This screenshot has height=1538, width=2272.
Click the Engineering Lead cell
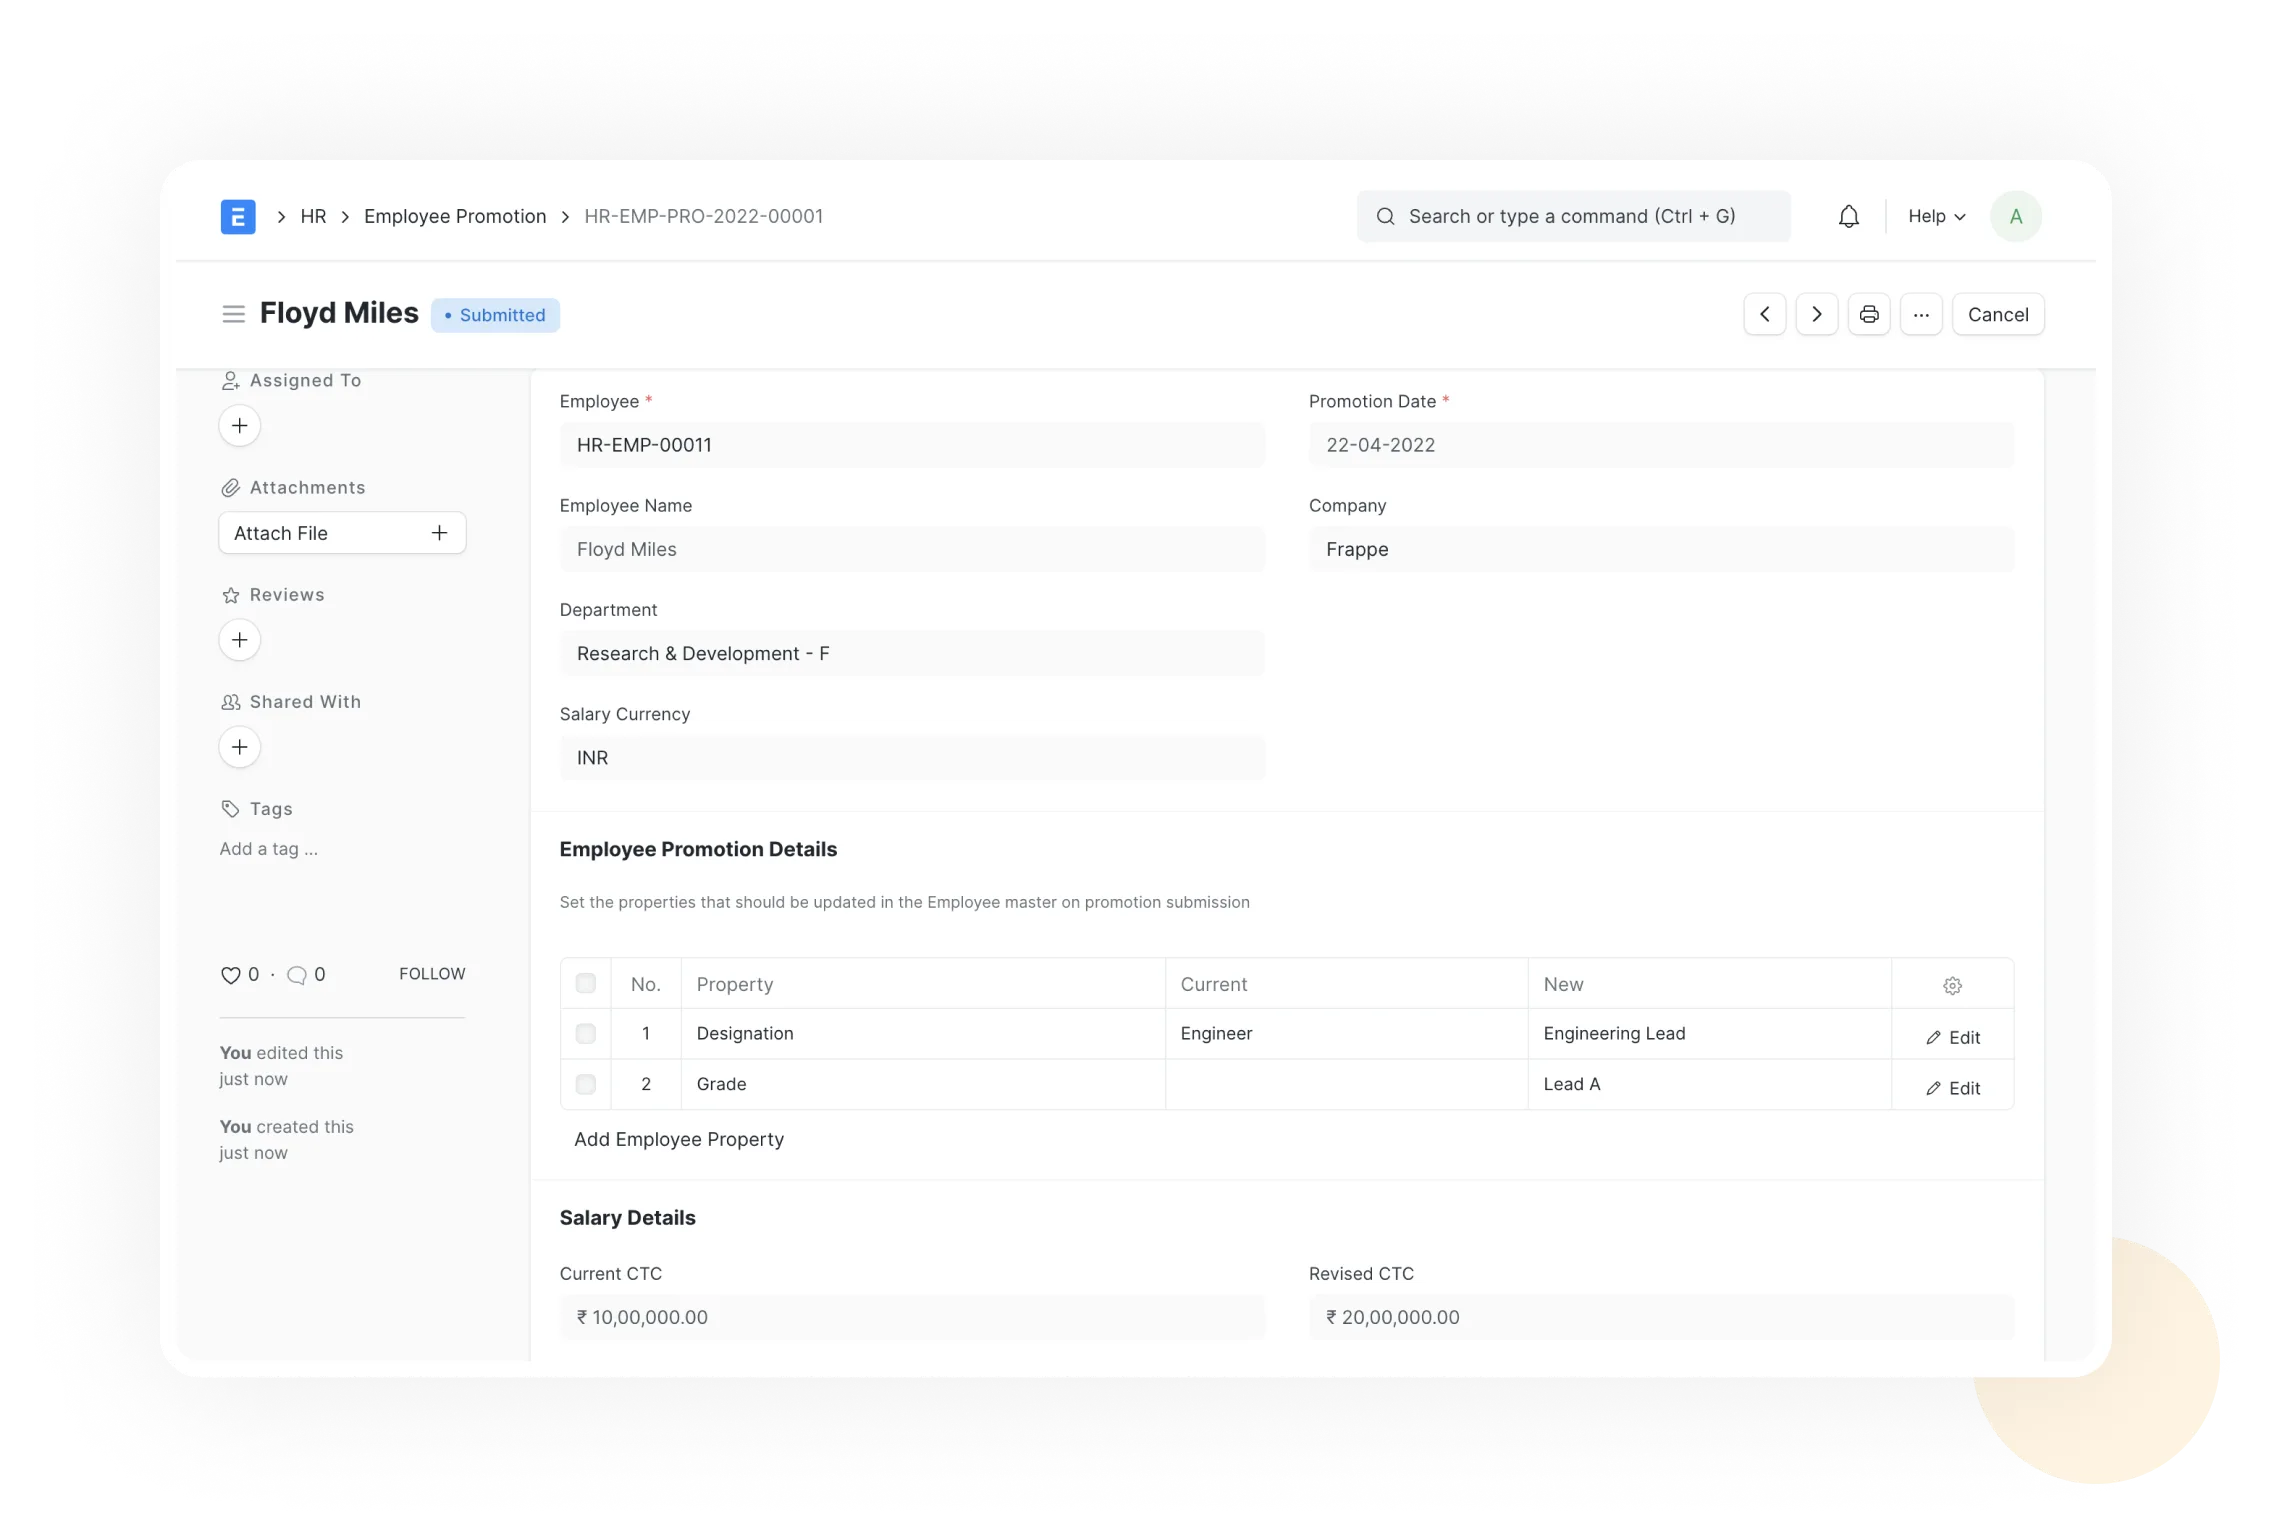1709,1034
